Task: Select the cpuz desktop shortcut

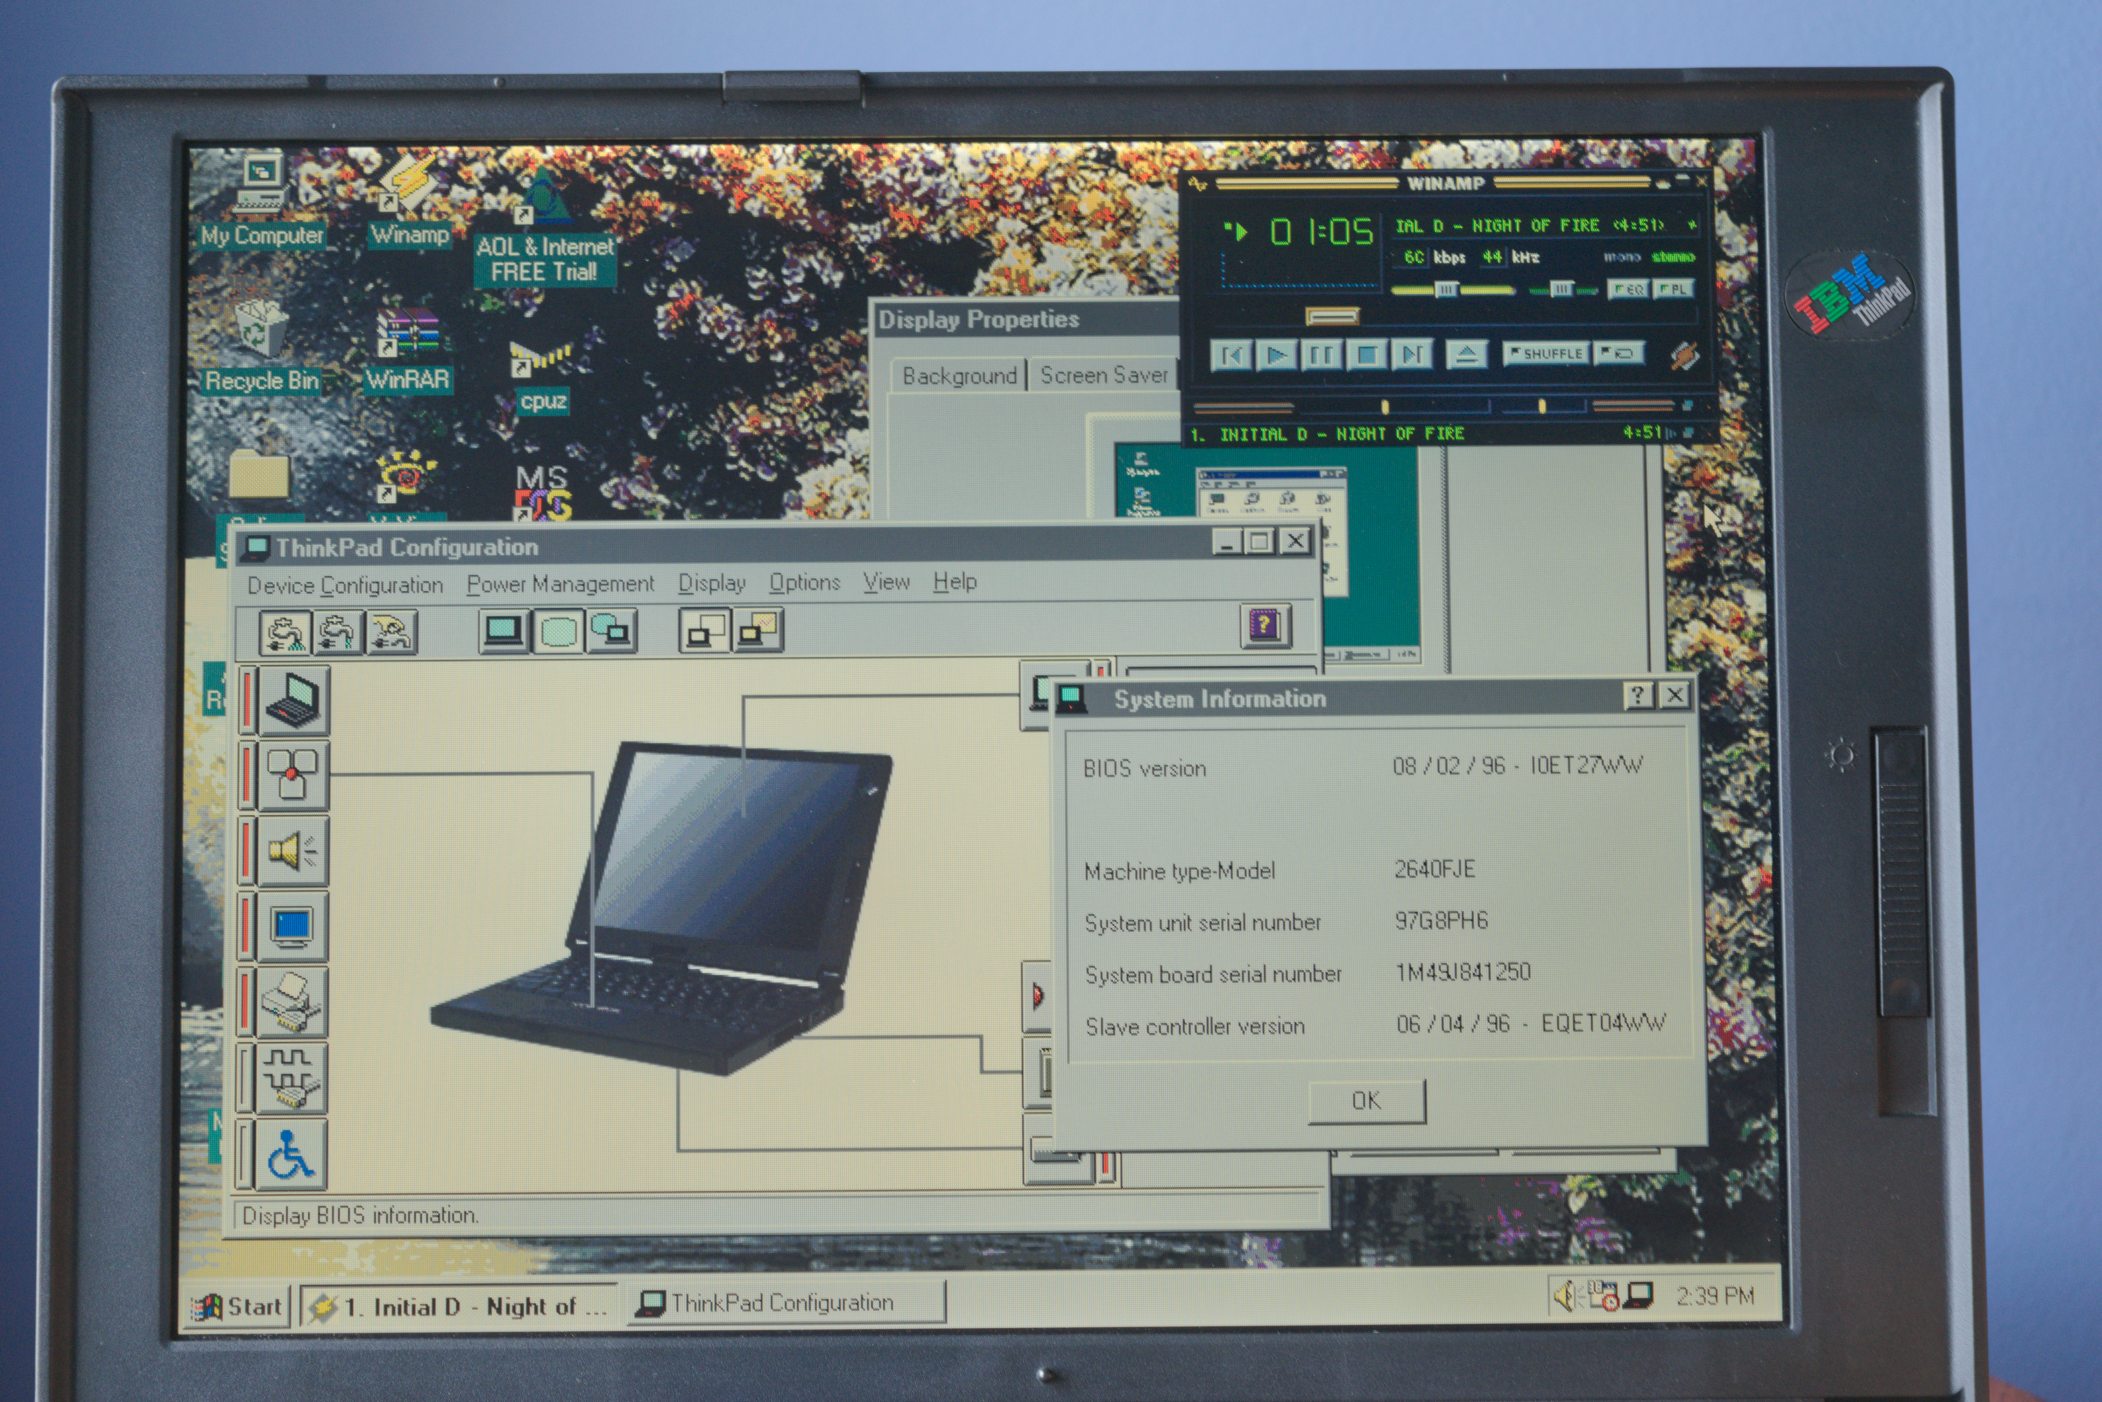Action: point(542,376)
